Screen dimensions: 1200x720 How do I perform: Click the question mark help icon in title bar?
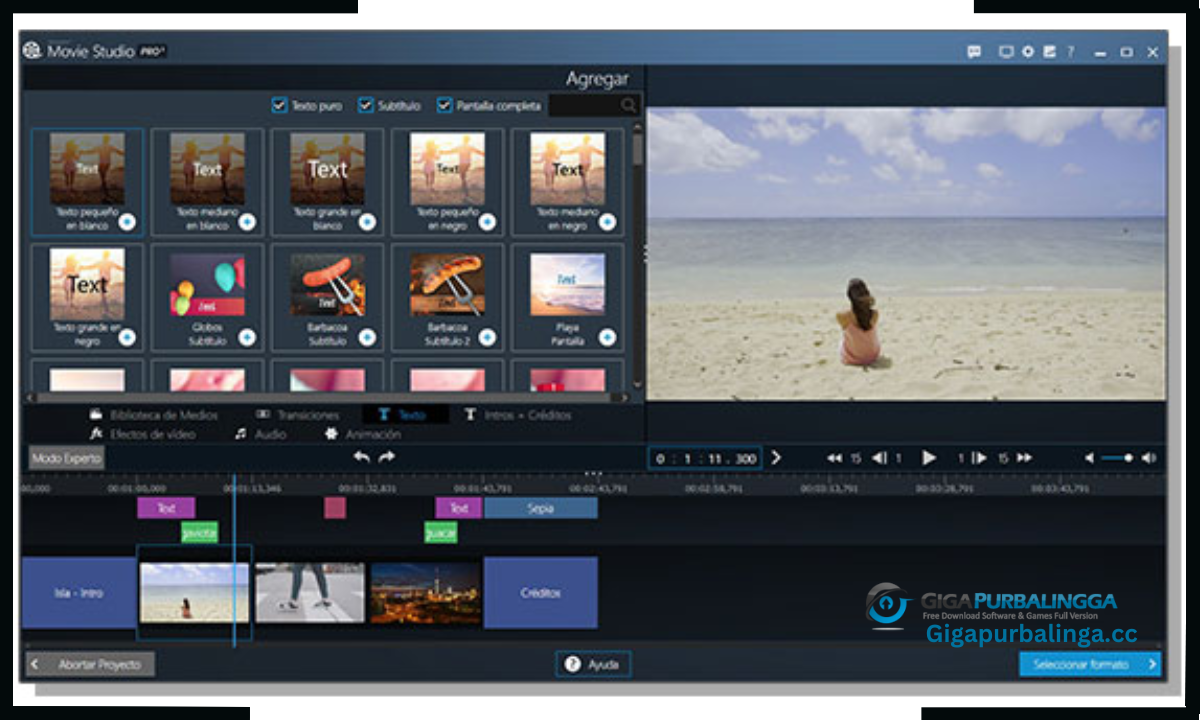(1071, 52)
